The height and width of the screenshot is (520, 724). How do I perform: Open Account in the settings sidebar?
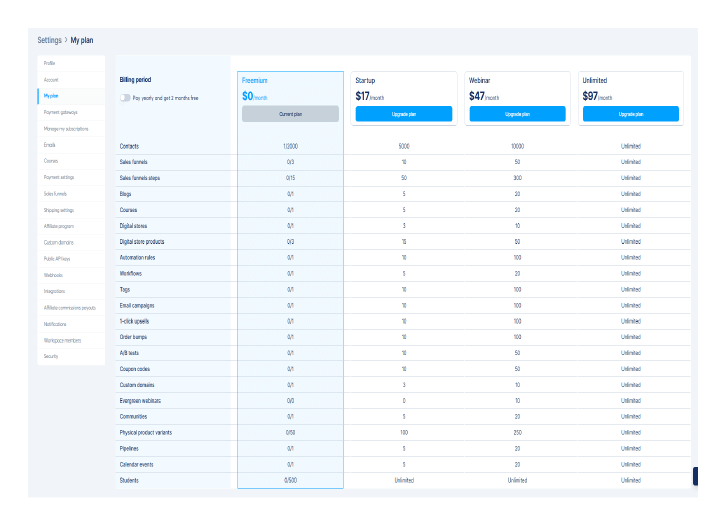point(71,80)
